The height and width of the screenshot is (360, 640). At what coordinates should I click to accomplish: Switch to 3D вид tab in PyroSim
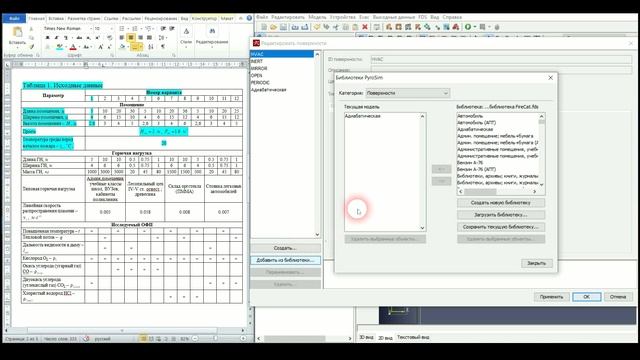(x=367, y=337)
